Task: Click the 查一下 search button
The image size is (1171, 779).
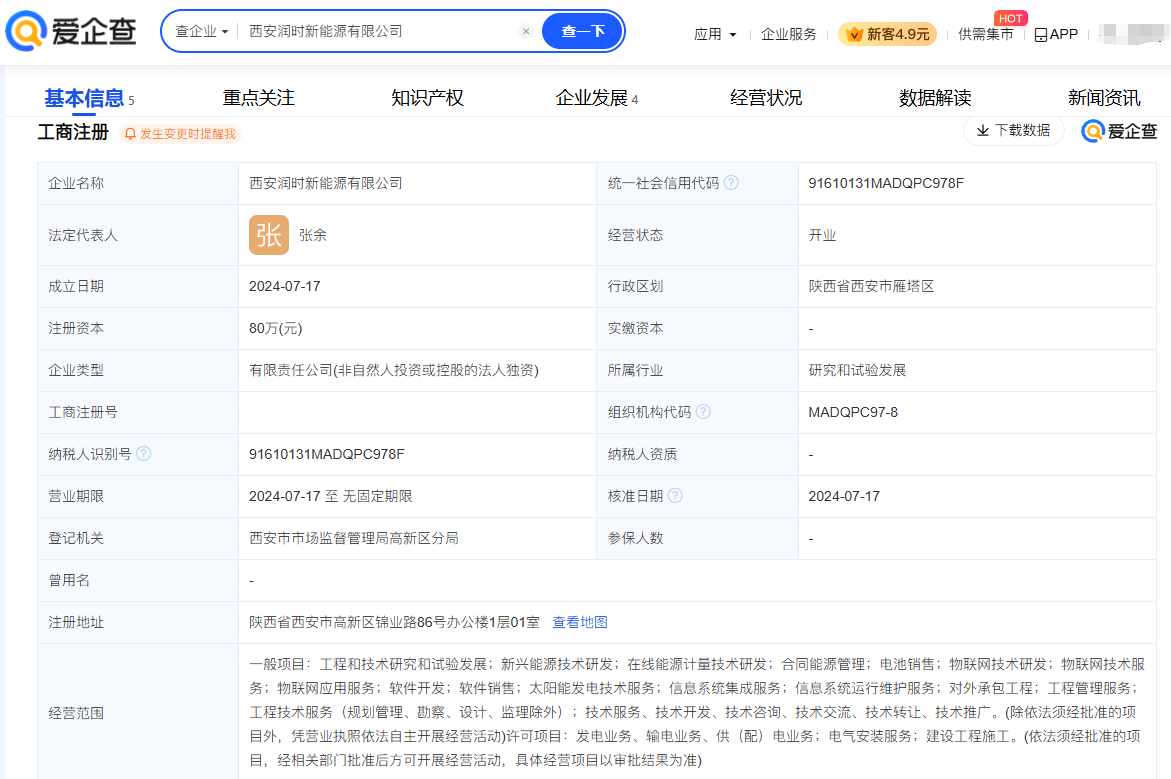Action: (583, 31)
